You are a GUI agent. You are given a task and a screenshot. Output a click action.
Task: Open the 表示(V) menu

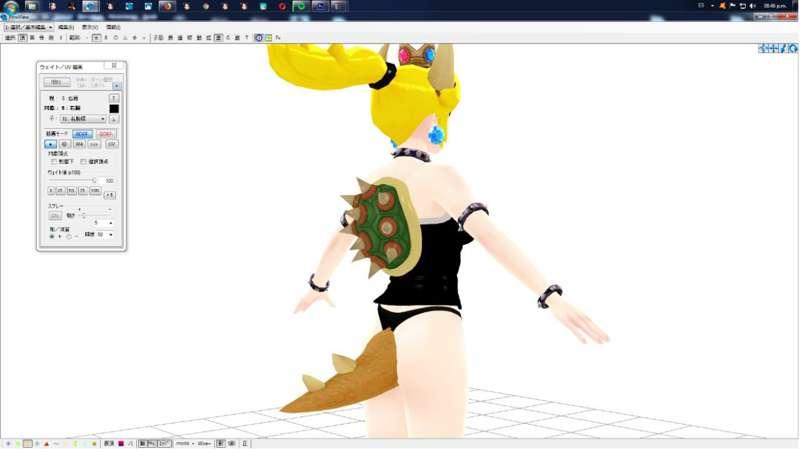(x=90, y=27)
